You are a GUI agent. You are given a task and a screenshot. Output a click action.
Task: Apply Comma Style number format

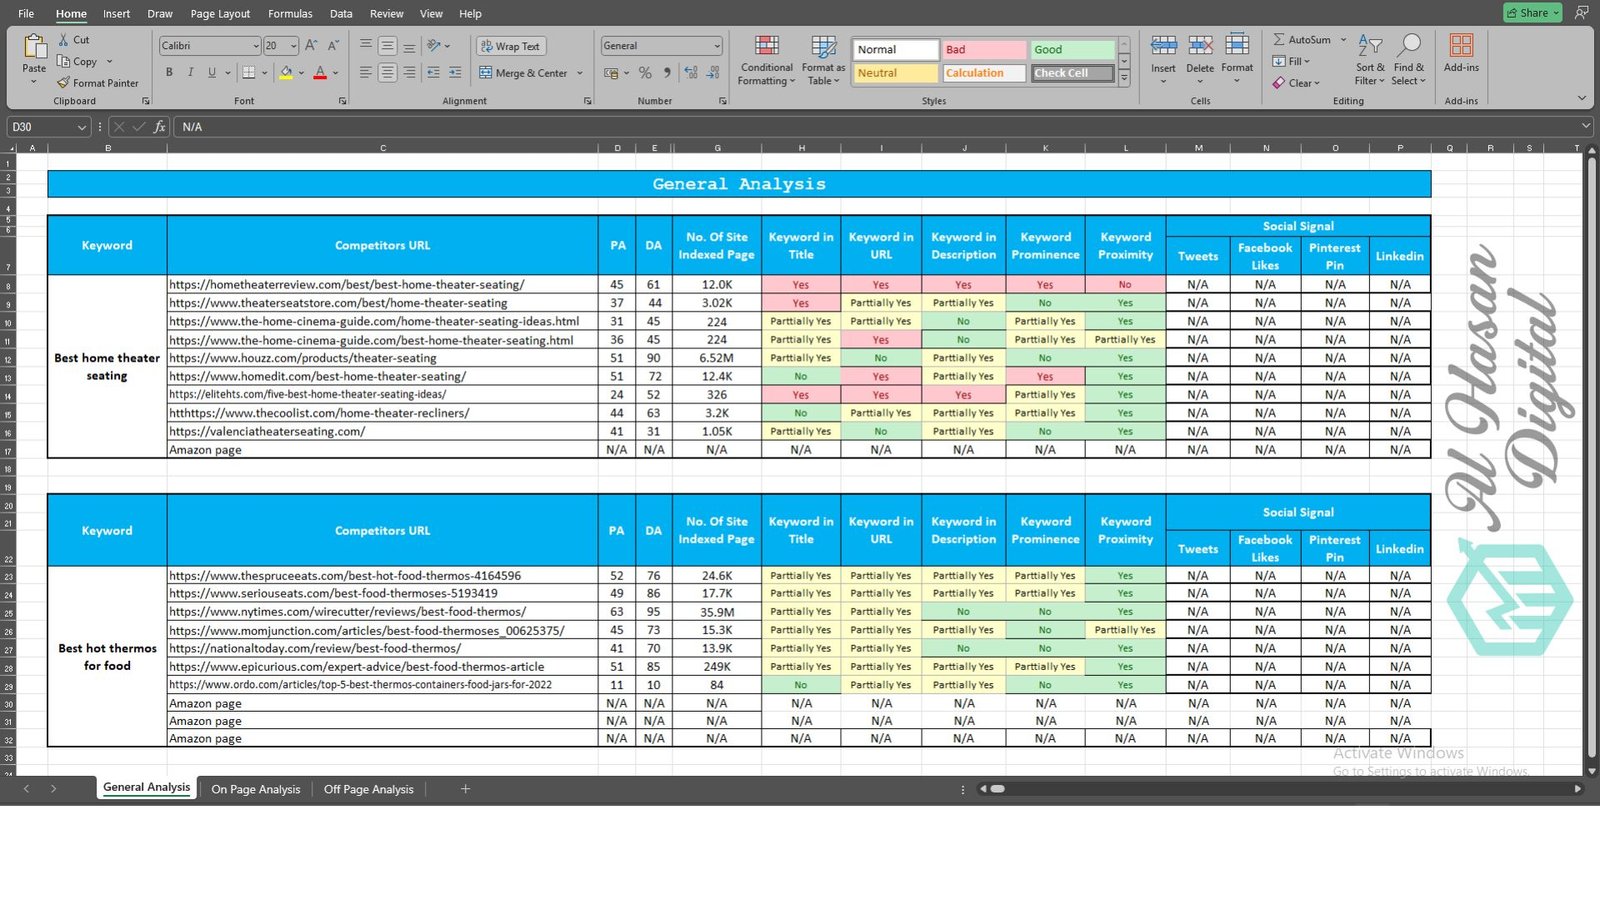[x=667, y=73]
